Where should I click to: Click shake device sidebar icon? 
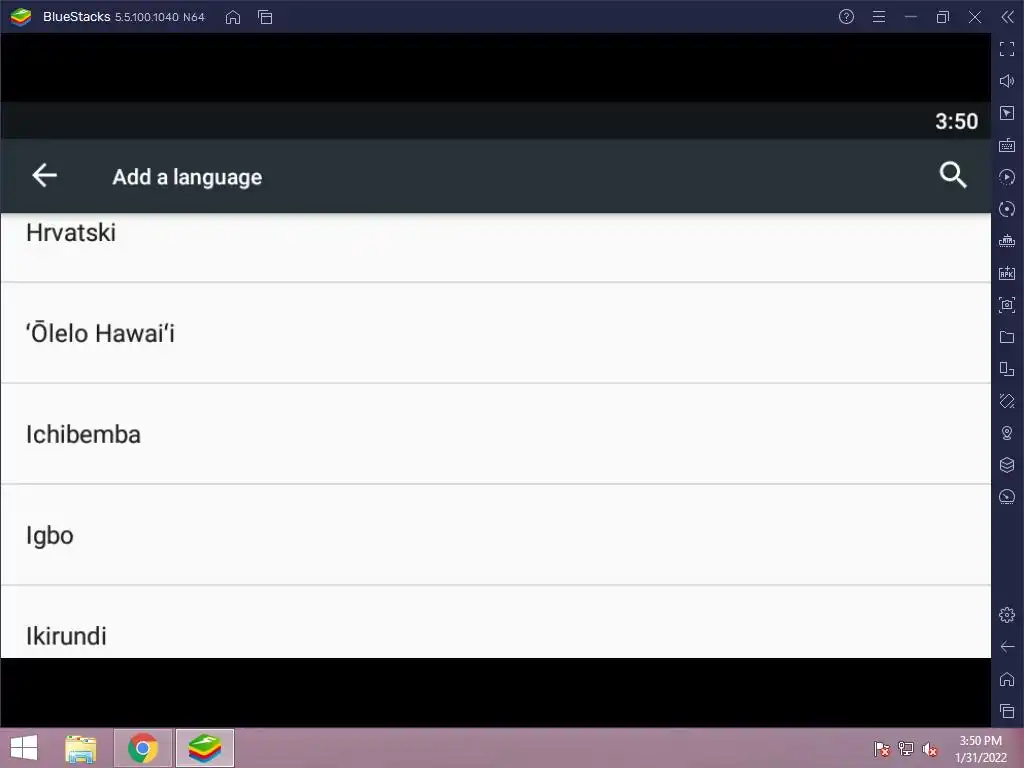pyautogui.click(x=1007, y=401)
